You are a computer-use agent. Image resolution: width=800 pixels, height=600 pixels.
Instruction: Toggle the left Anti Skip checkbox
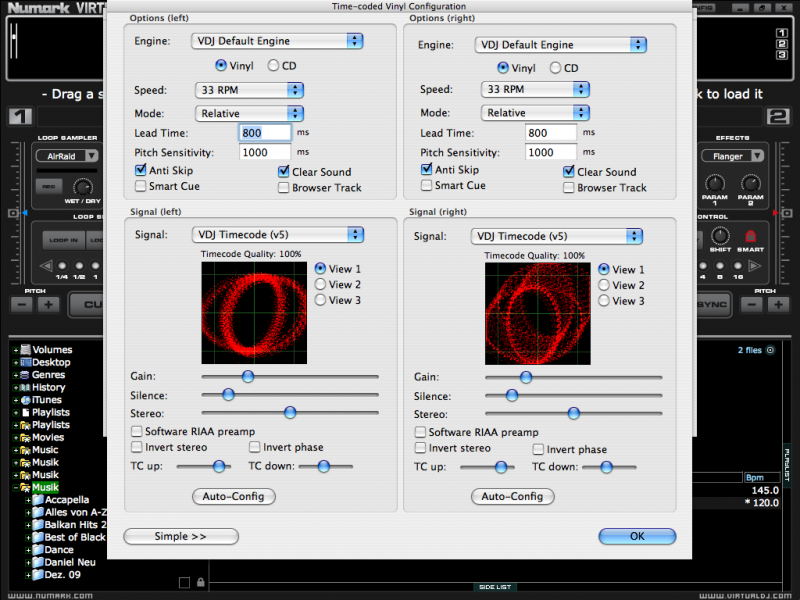pyautogui.click(x=140, y=170)
